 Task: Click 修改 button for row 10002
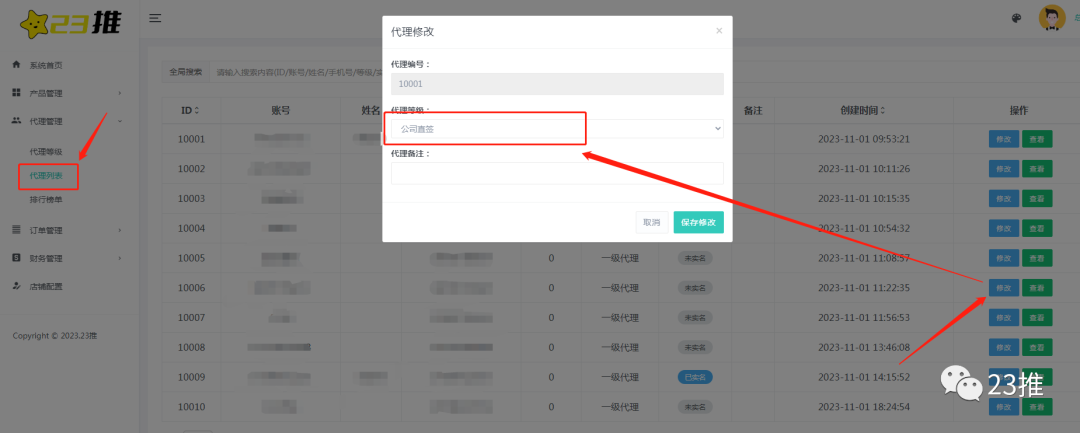[1004, 169]
